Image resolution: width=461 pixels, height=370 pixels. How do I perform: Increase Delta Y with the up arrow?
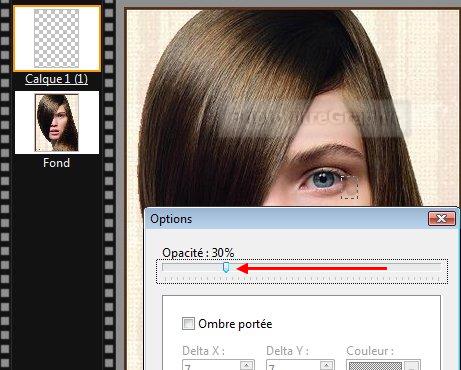pos(326,365)
